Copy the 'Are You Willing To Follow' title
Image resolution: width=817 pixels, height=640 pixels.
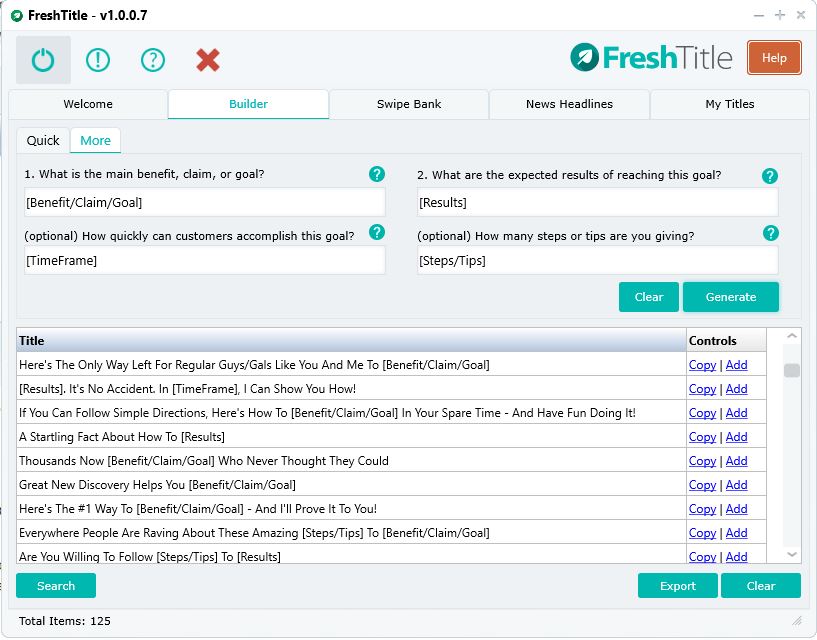click(702, 557)
